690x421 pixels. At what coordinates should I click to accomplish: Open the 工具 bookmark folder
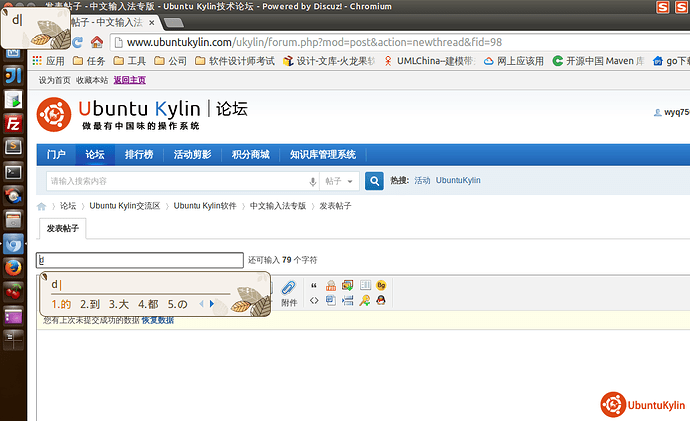click(129, 61)
